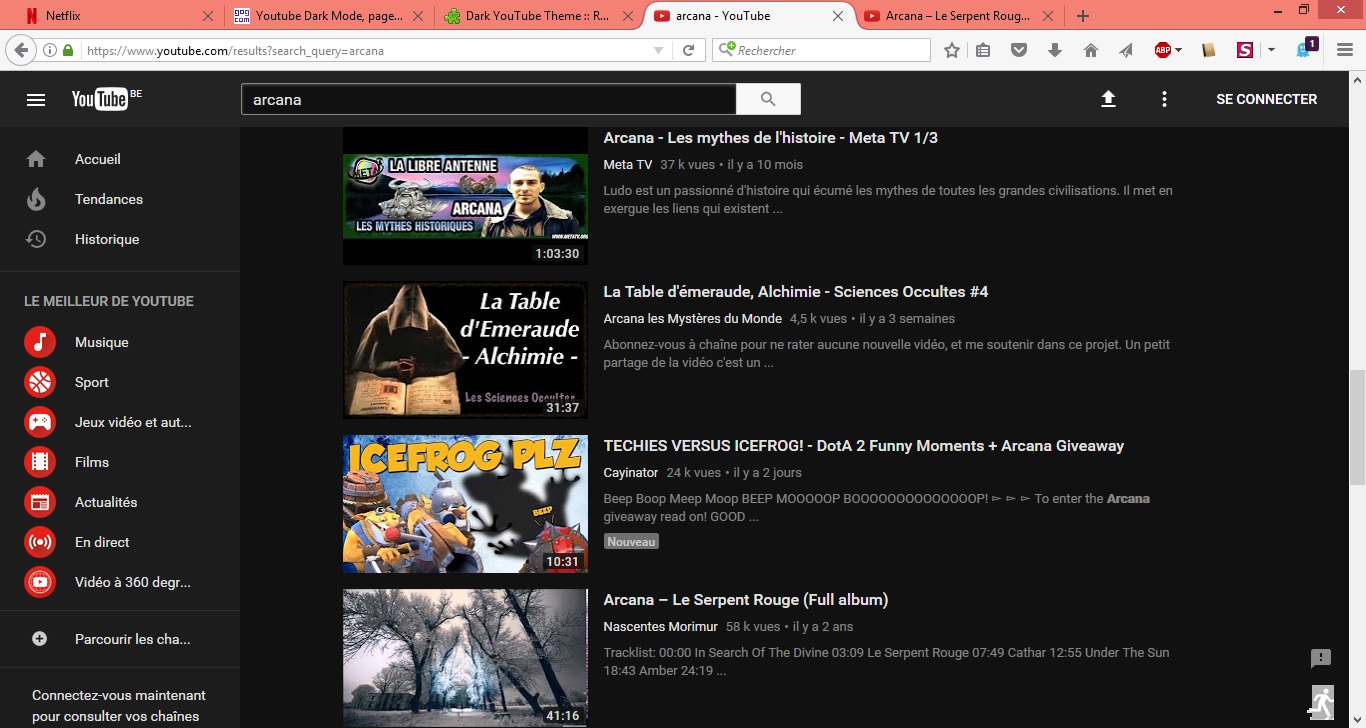The image size is (1366, 728).
Task: Expand Stylish dropdown arrow
Action: [1271, 50]
